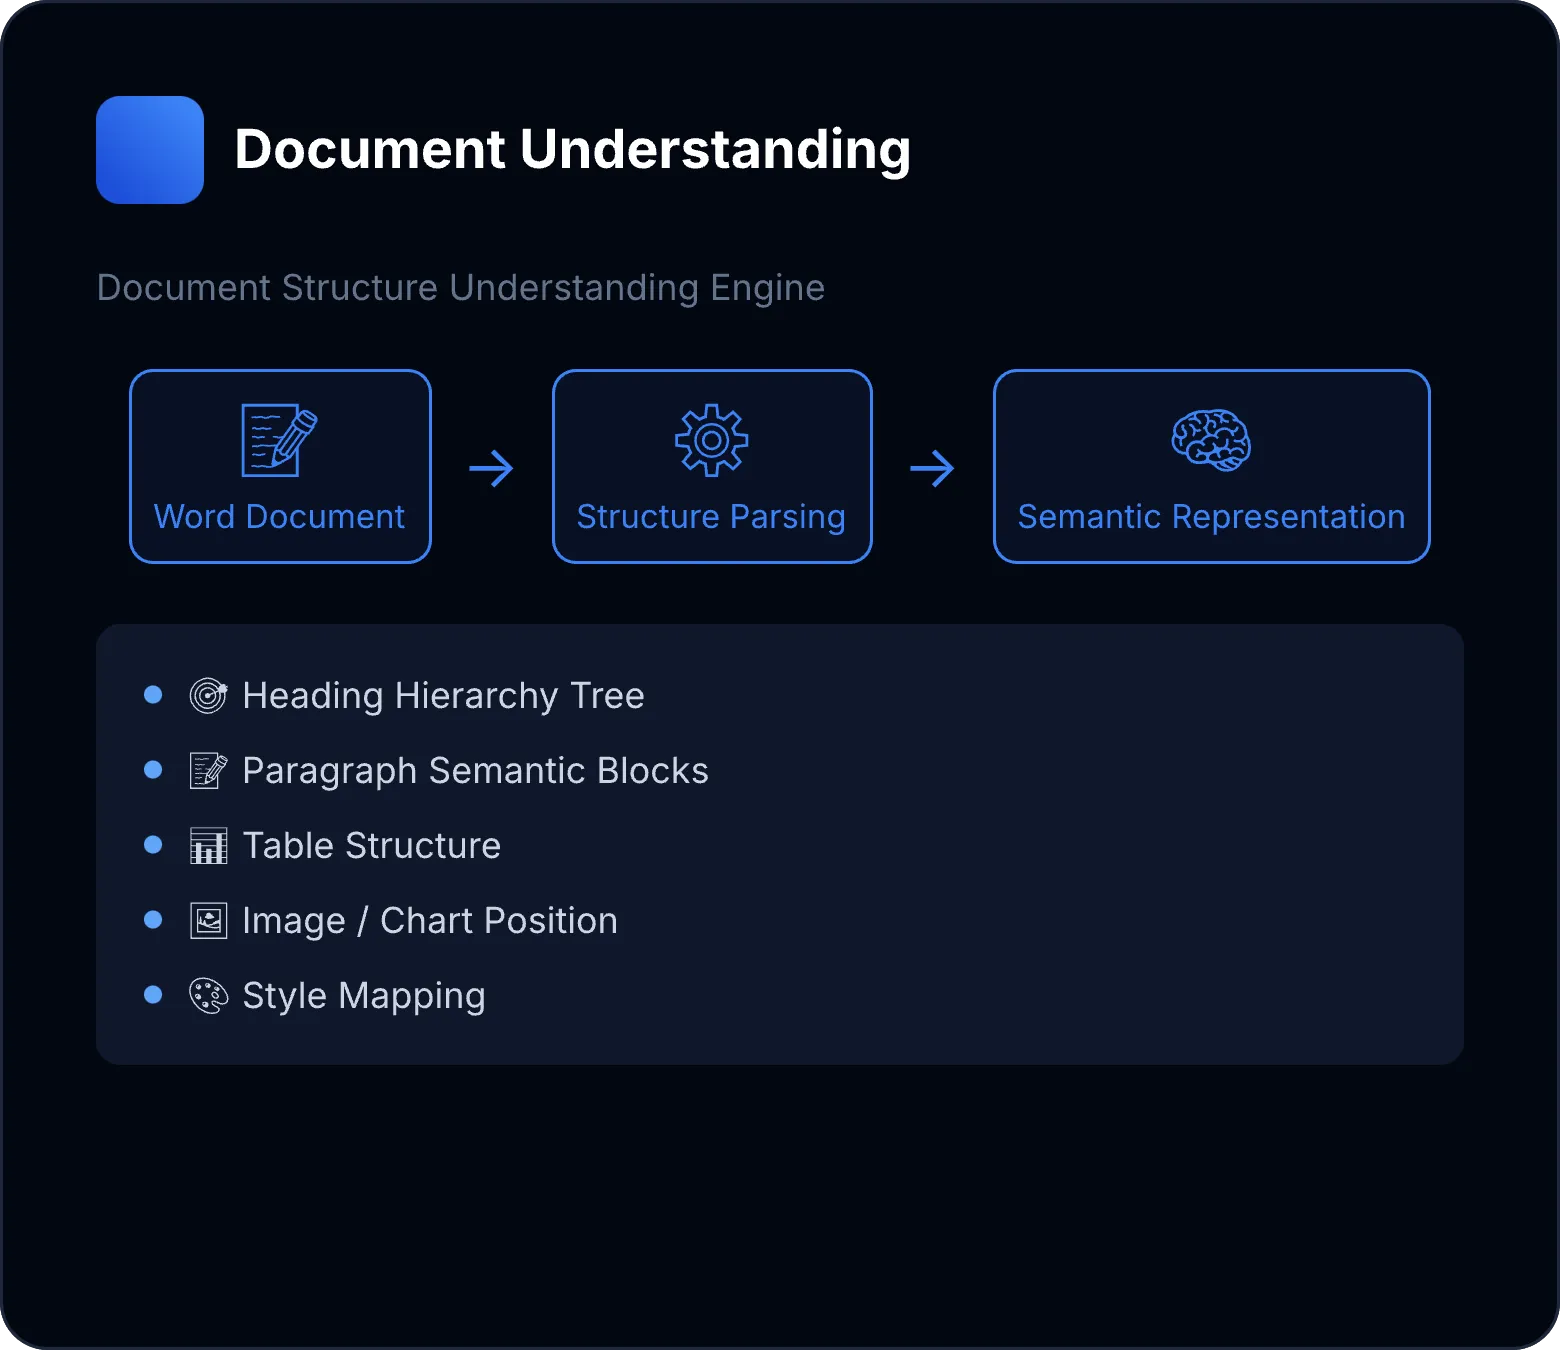Click the arrow between Word Document and Structure Parsing
This screenshot has width=1560, height=1350.
[491, 466]
